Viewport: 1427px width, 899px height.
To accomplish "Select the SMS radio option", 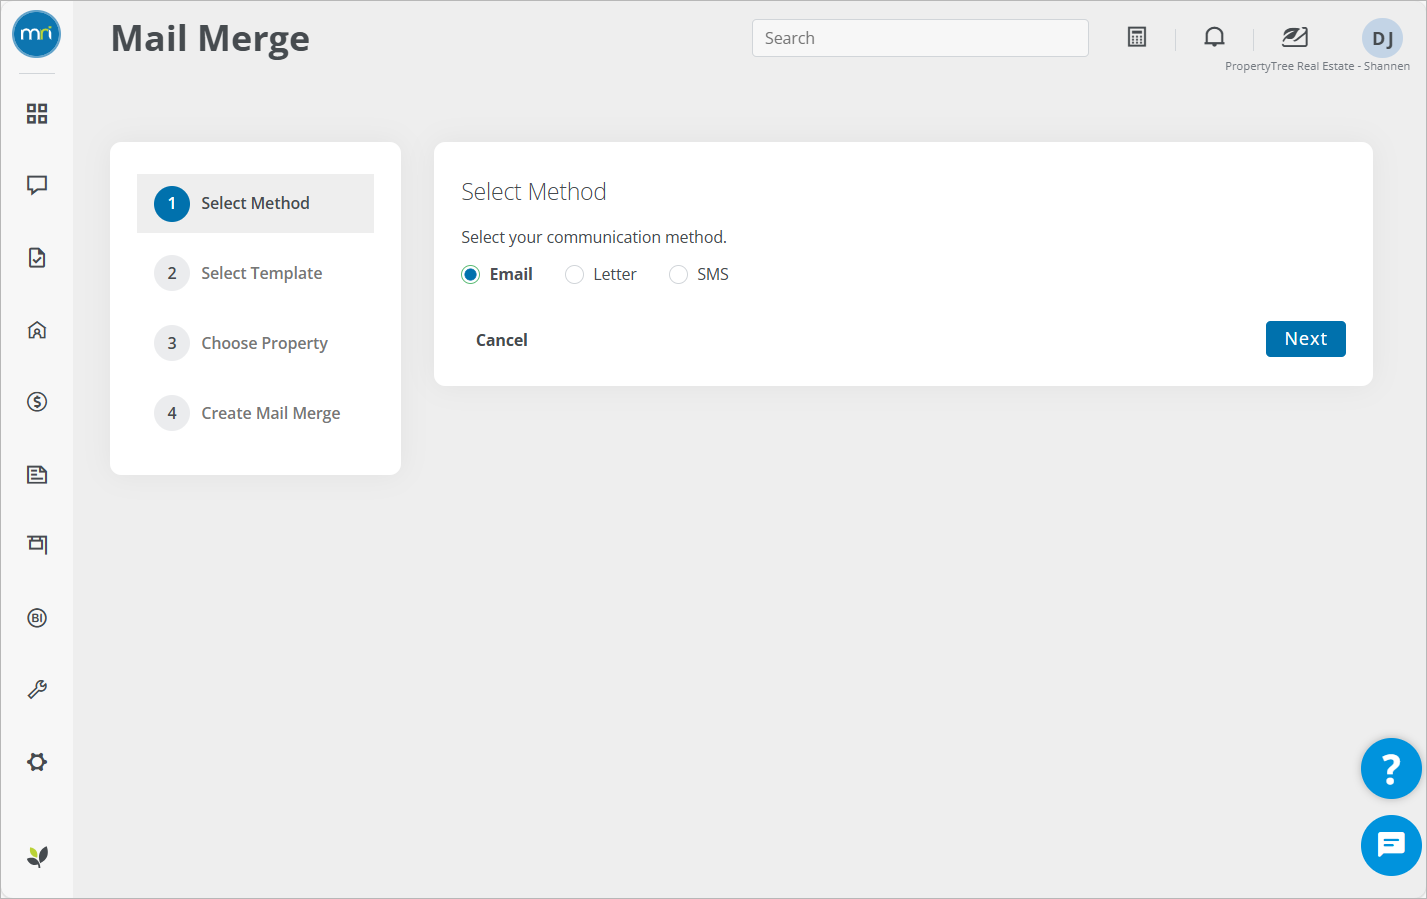I will coord(678,275).
